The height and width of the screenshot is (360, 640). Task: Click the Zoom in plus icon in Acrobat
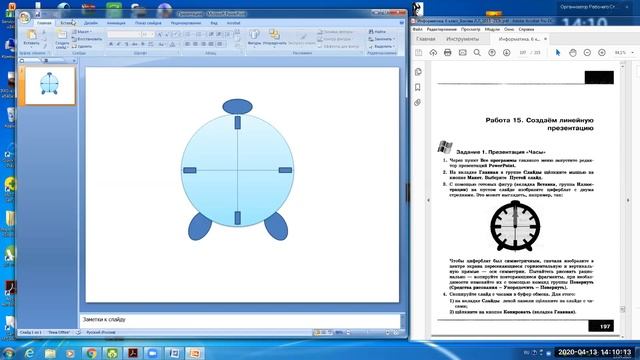click(602, 53)
